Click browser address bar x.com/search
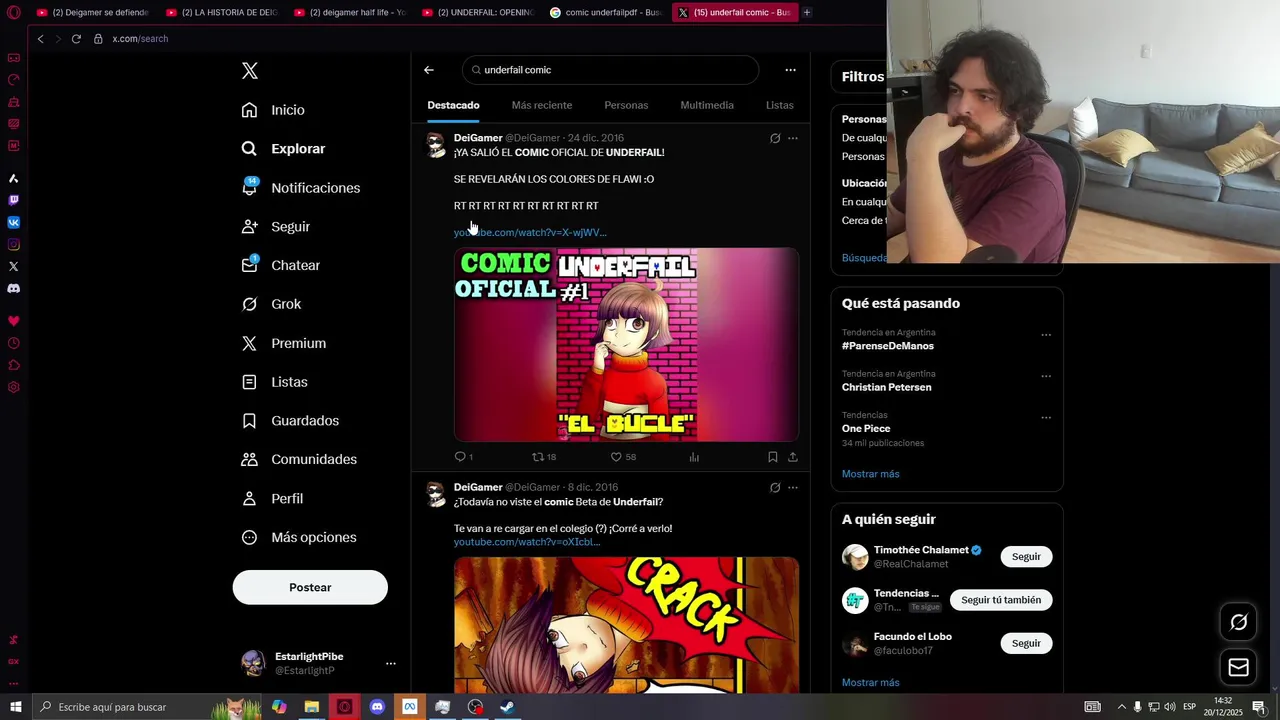Image resolution: width=1280 pixels, height=720 pixels. pyautogui.click(x=140, y=39)
